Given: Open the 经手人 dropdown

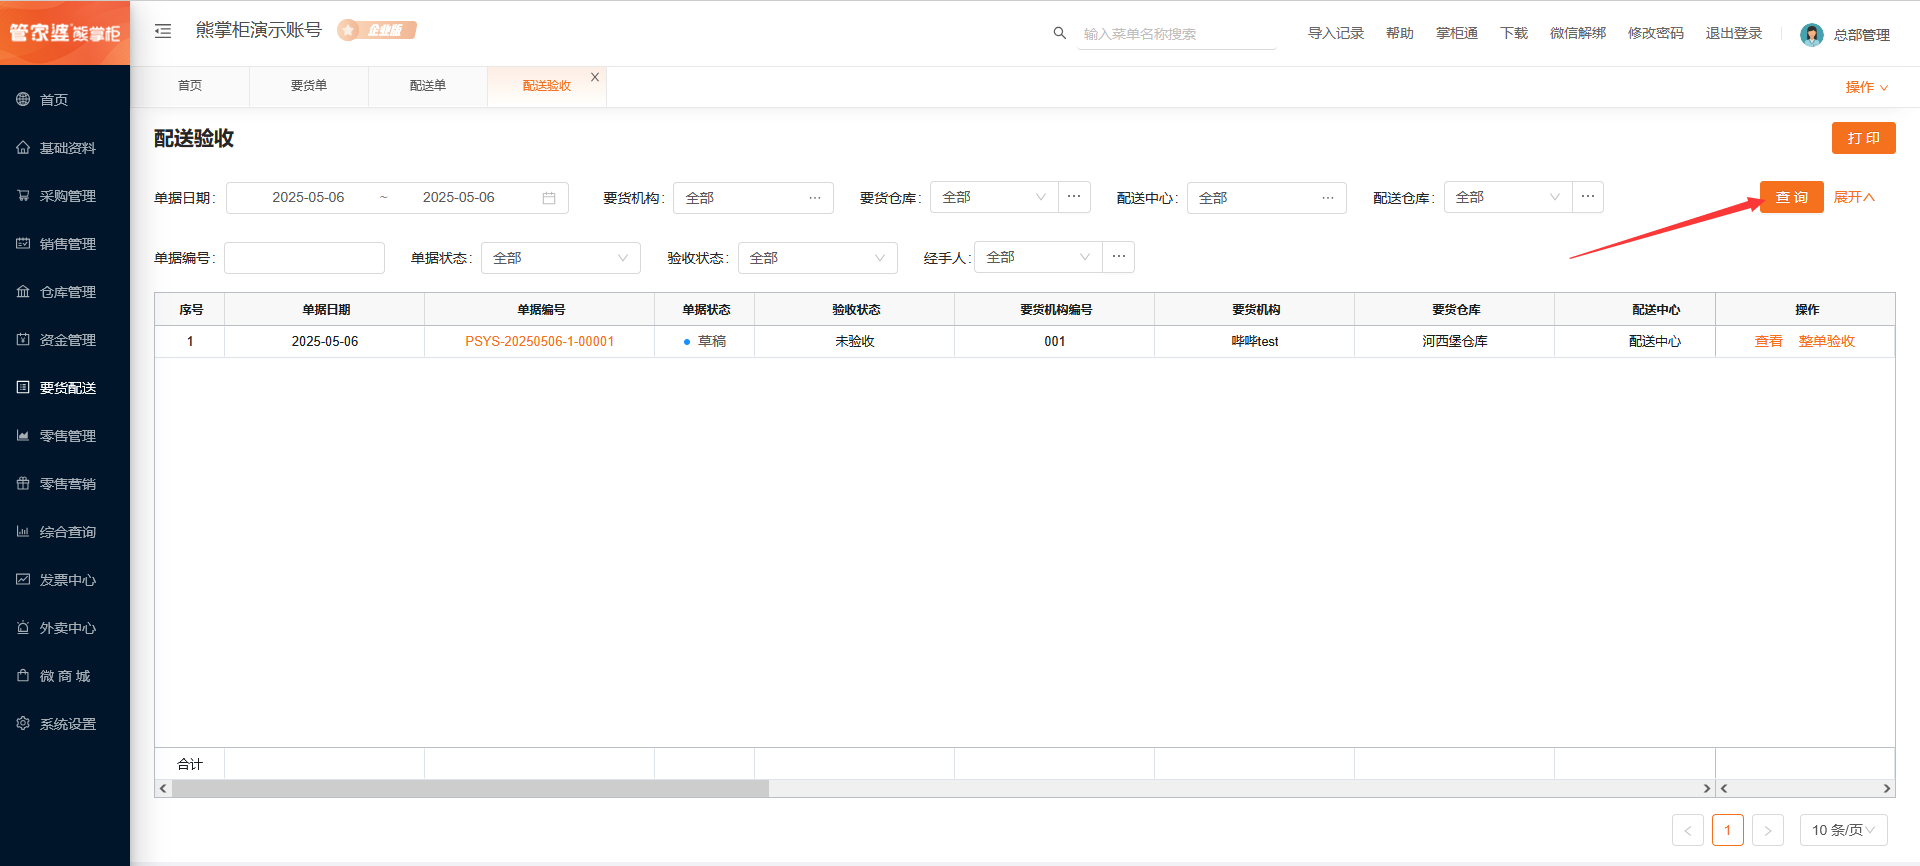Looking at the screenshot, I should tap(1039, 257).
